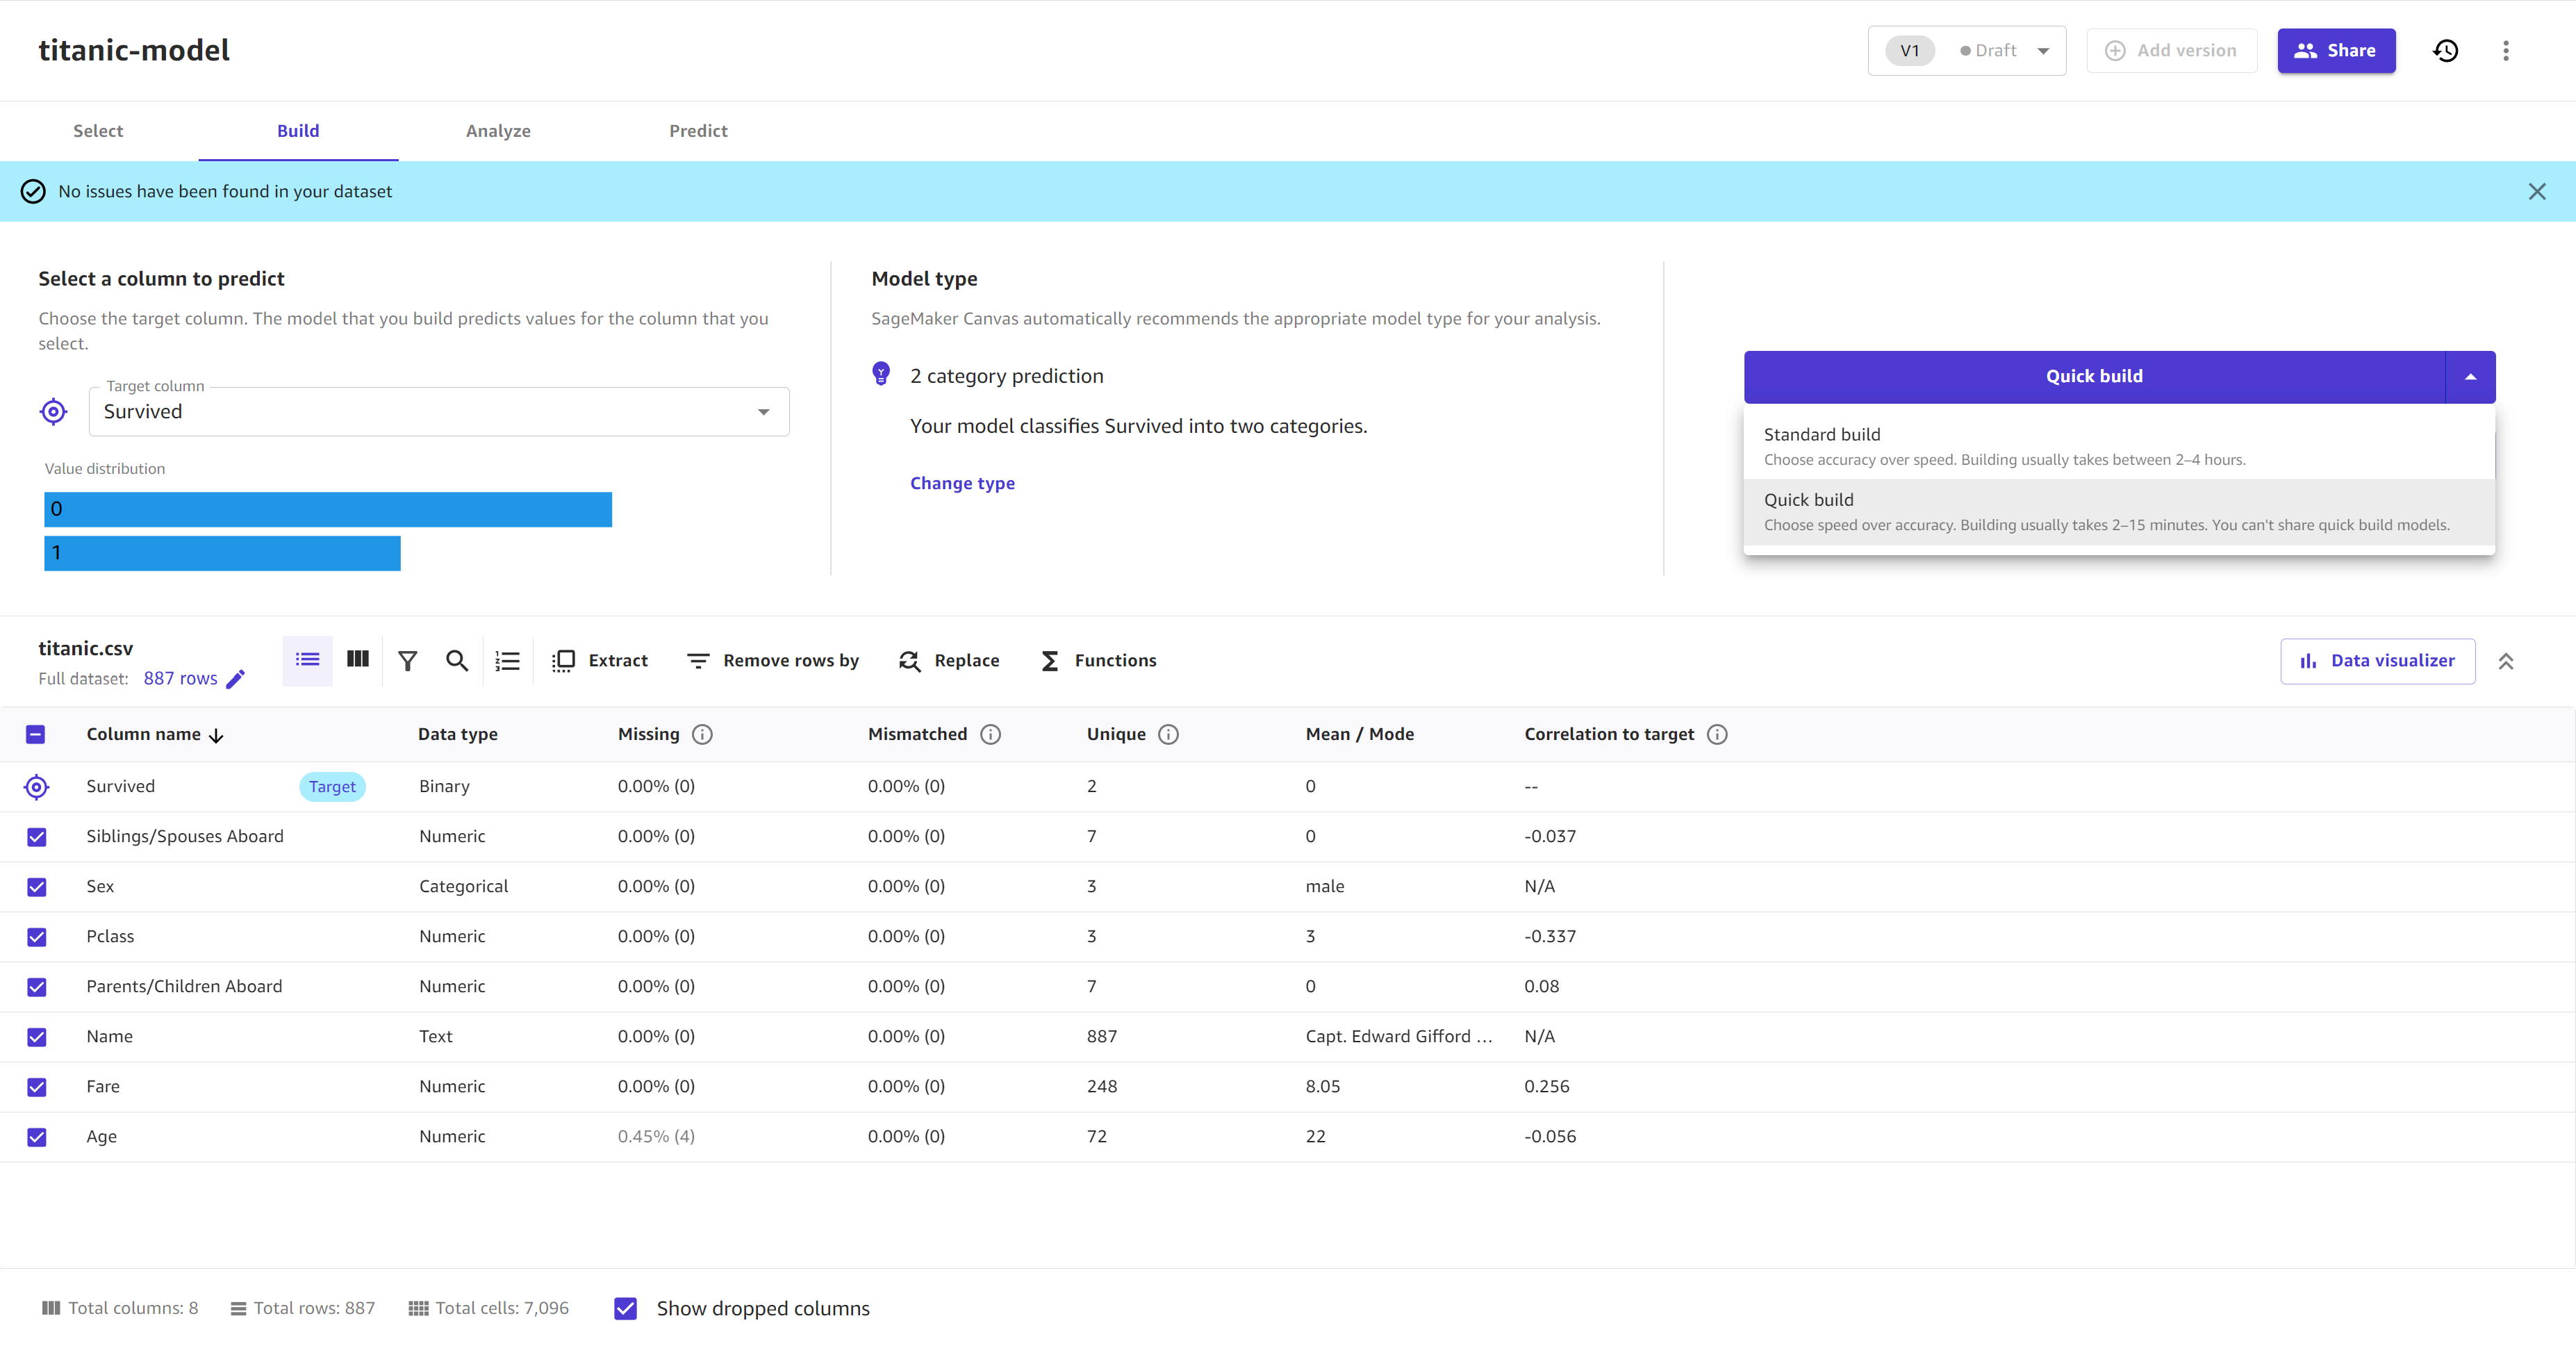Expand the version Draft dropdown

2045,49
